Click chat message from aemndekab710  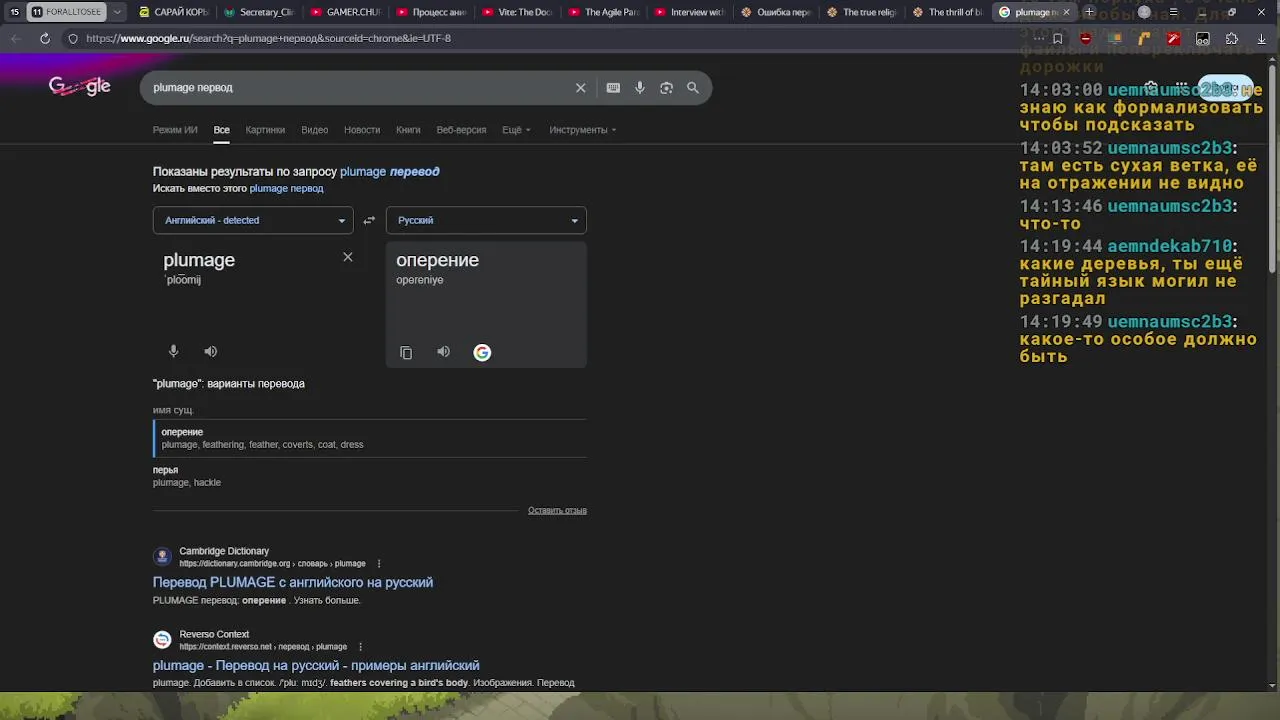pos(1131,272)
